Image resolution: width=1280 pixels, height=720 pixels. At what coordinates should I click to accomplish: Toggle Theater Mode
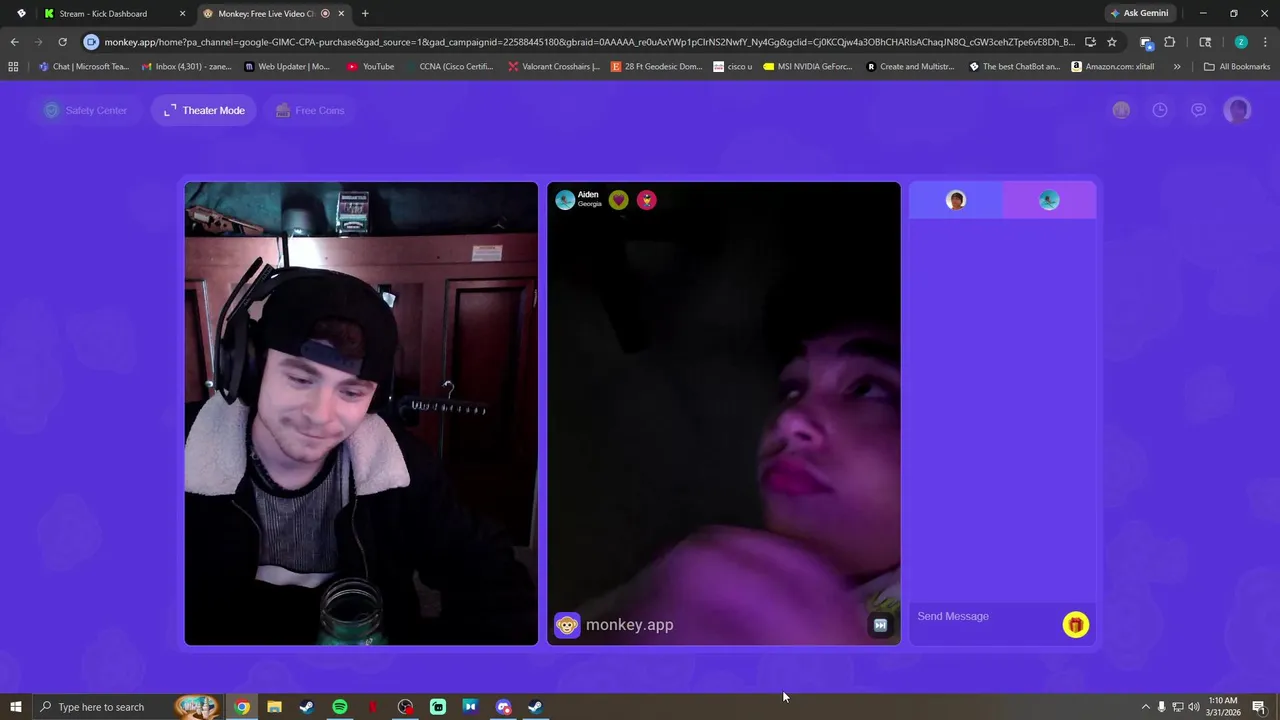click(x=204, y=110)
